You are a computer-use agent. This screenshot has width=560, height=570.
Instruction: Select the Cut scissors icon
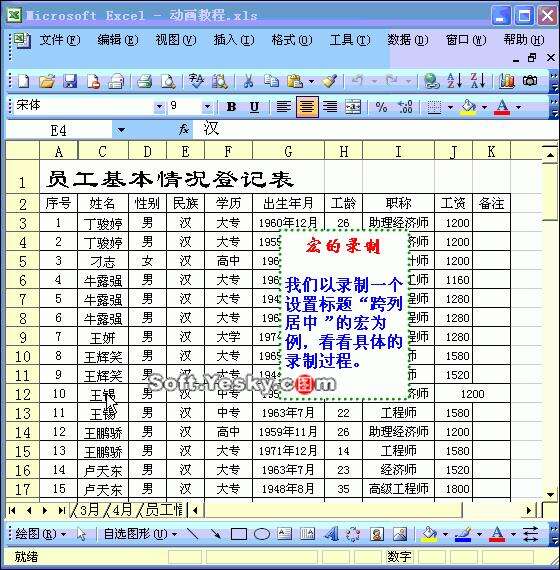pyautogui.click(x=248, y=81)
